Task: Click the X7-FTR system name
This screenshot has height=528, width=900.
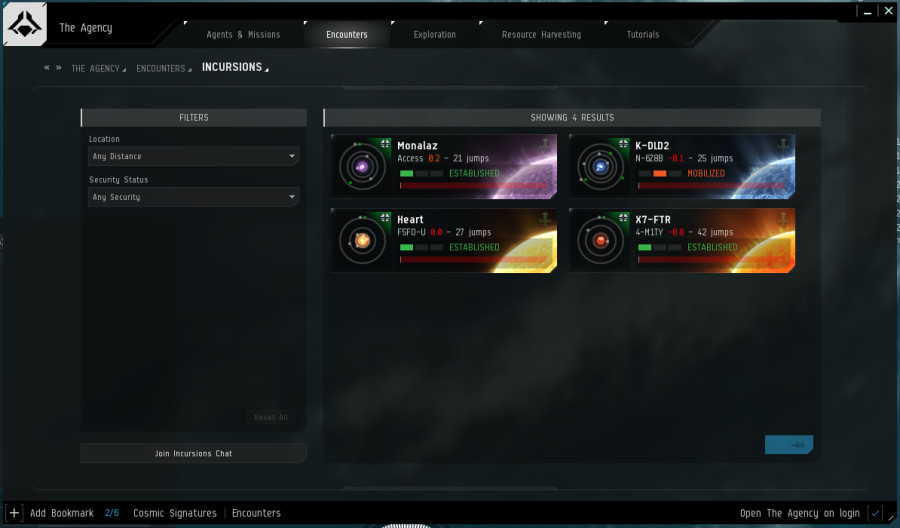Action: tap(653, 220)
